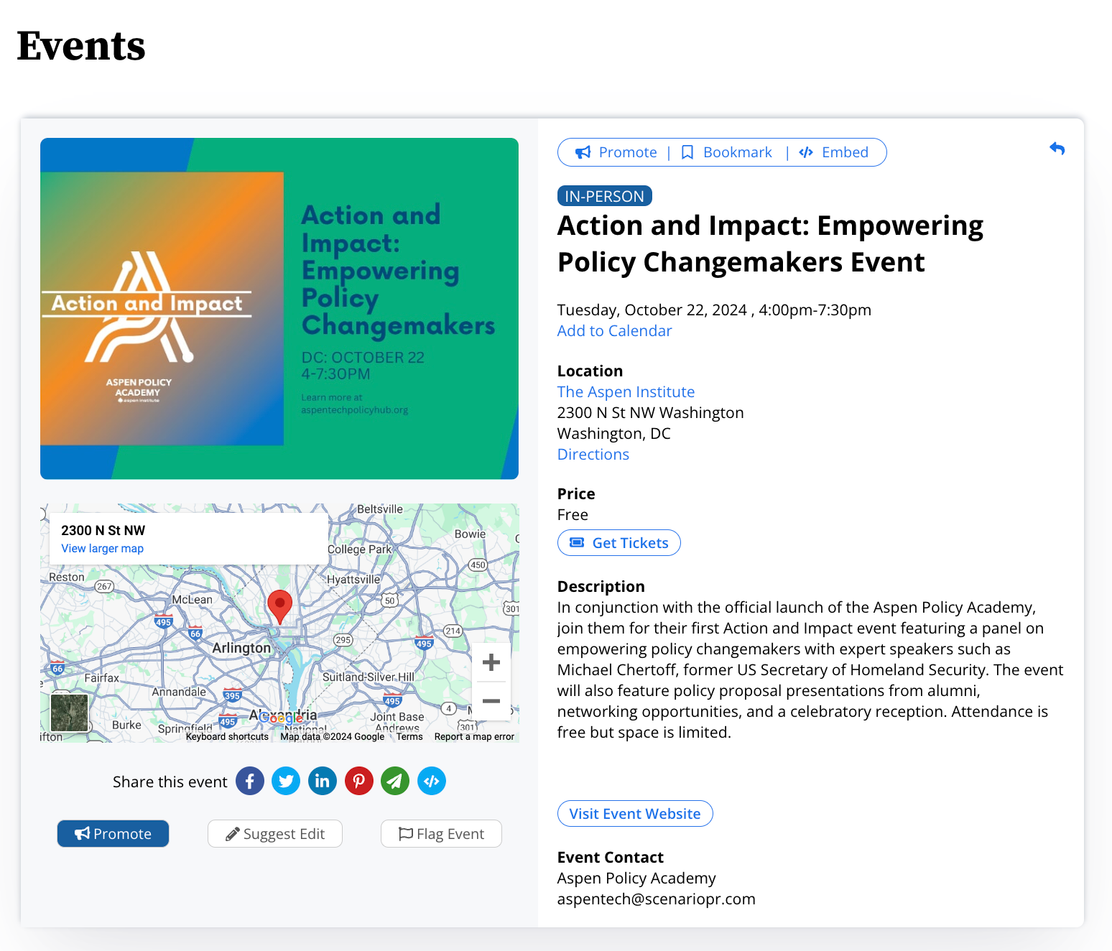Viewport: 1112px width, 951px height.
Task: Click the Get Tickets button
Action: coord(618,543)
